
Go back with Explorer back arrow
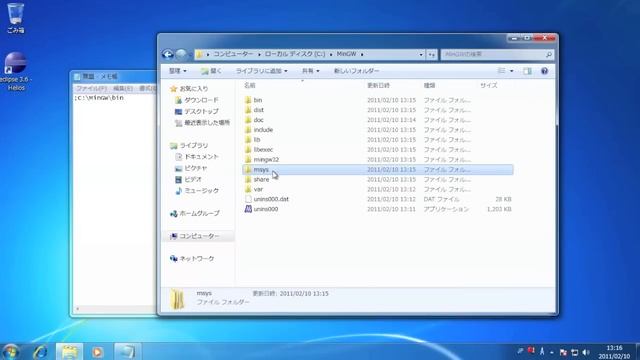coord(167,54)
